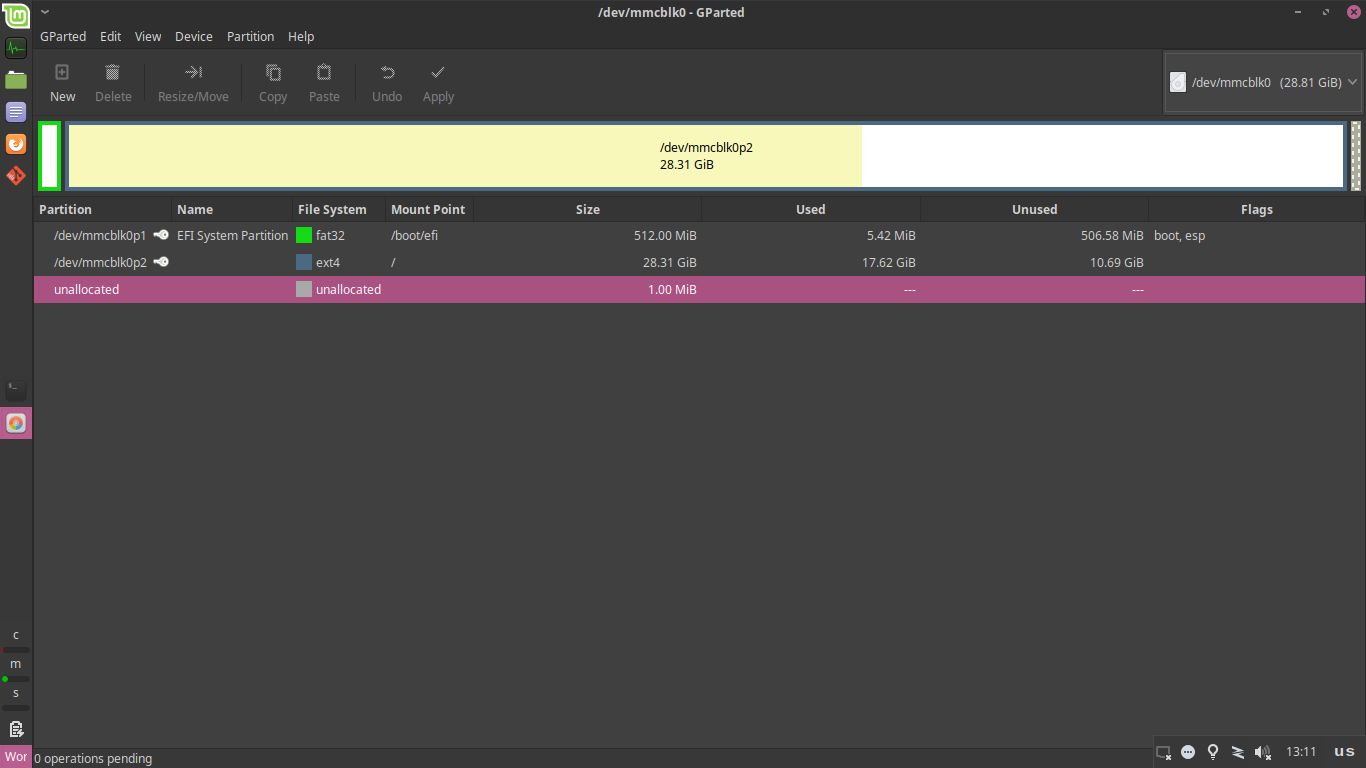Open the network connections tray icon
Viewport: 1366px width, 768px height.
[1238, 752]
